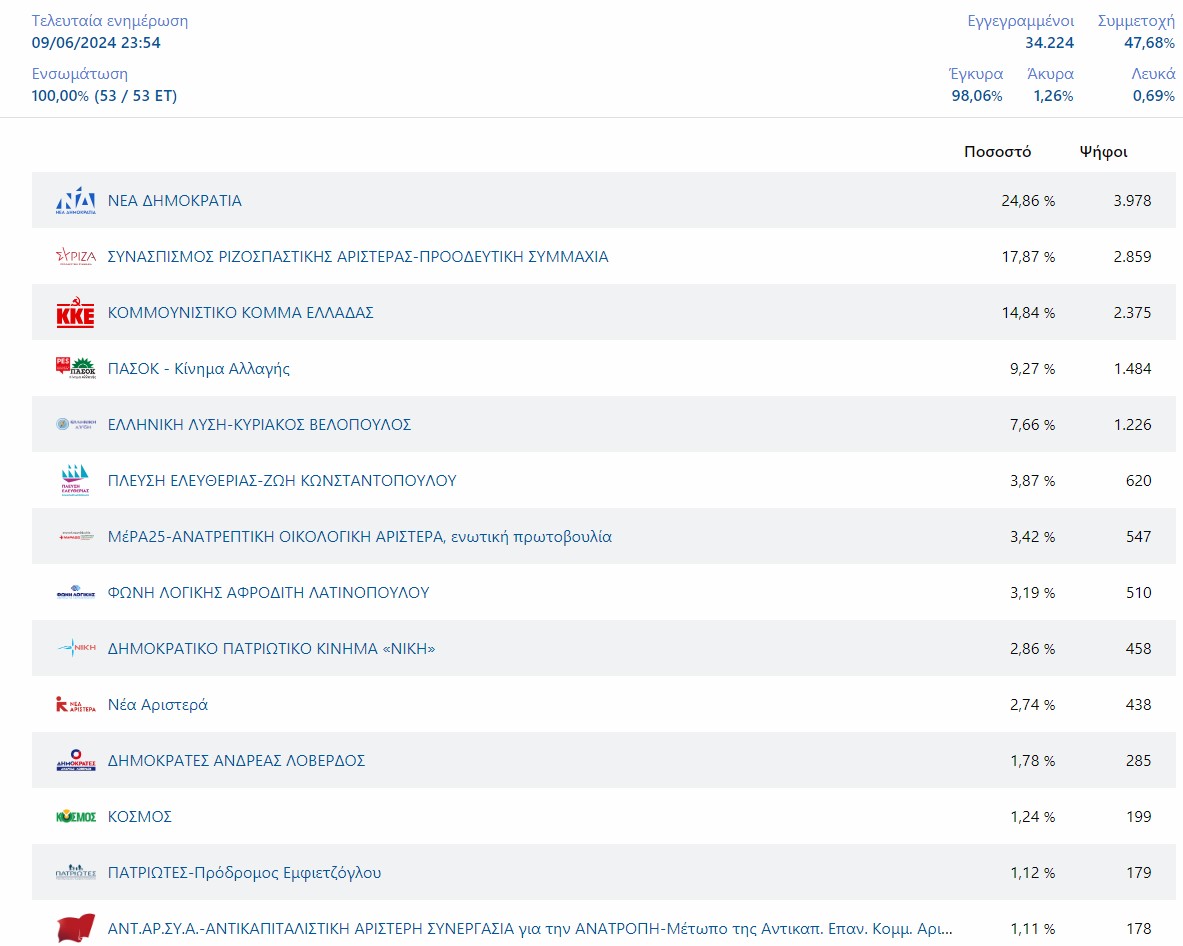
Task: Click the 510 votes value
Action: (1138, 592)
